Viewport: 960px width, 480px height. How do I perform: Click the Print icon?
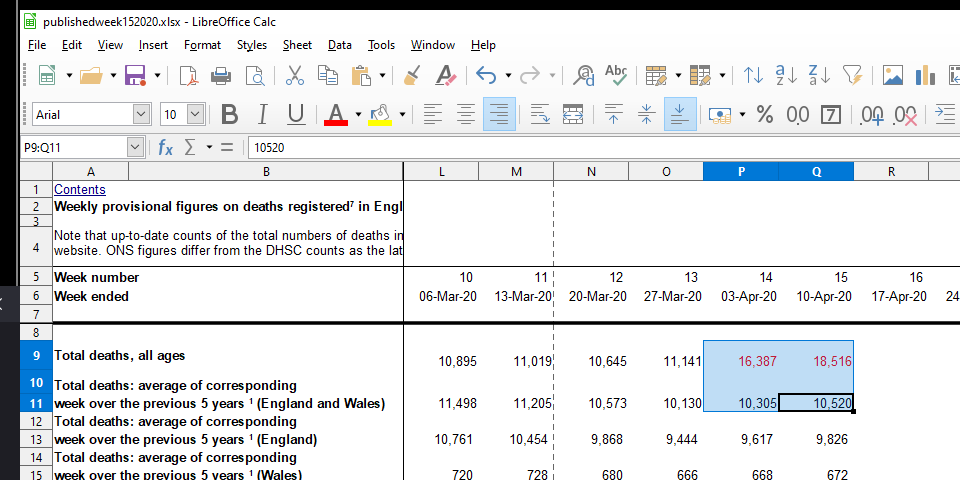click(221, 75)
